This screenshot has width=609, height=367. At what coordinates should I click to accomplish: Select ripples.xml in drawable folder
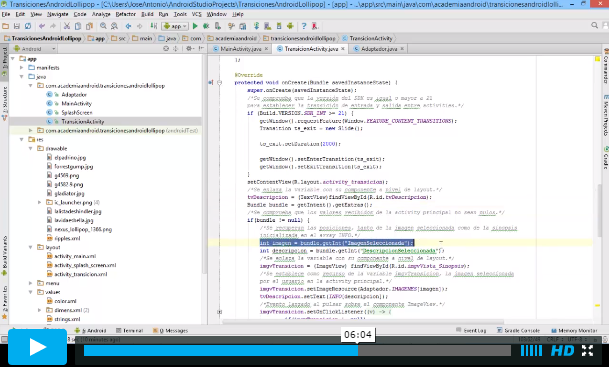[x=67, y=238]
